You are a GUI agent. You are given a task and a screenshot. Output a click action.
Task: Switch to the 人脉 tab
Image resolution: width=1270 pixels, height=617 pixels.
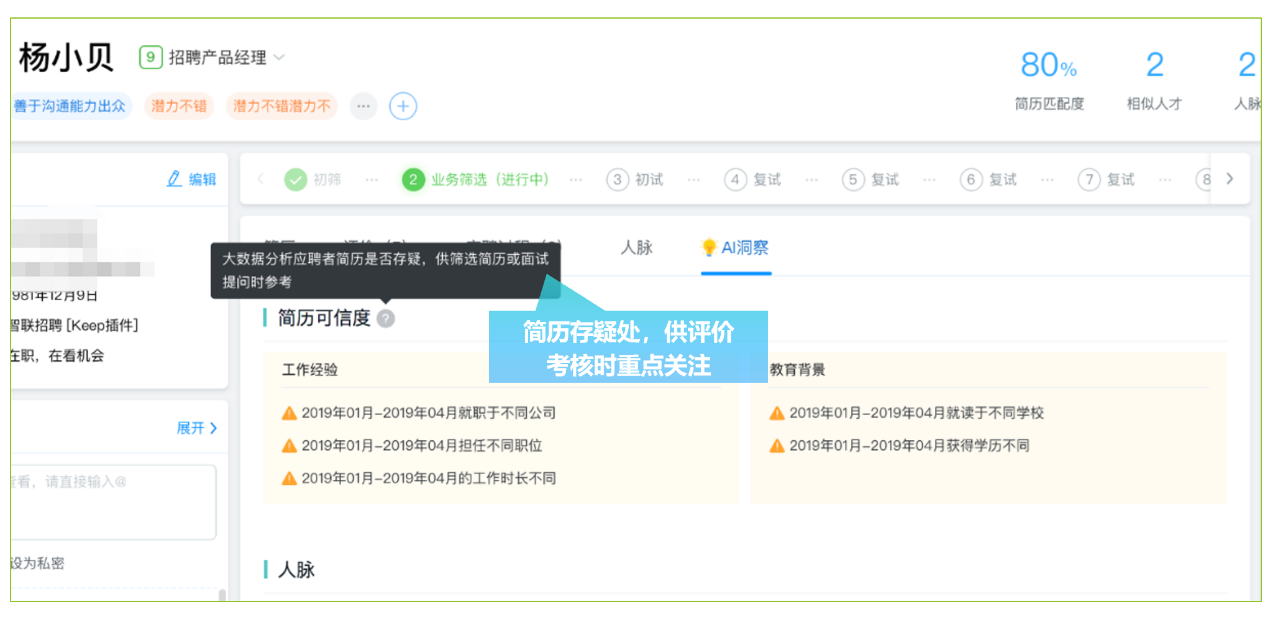coord(636,248)
